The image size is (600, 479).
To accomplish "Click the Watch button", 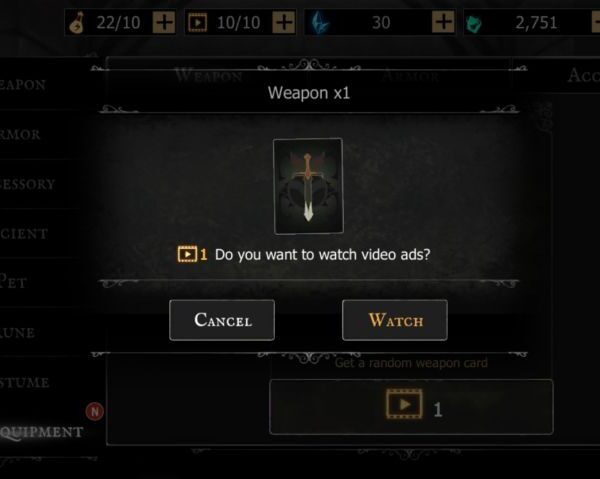I will tap(395, 320).
